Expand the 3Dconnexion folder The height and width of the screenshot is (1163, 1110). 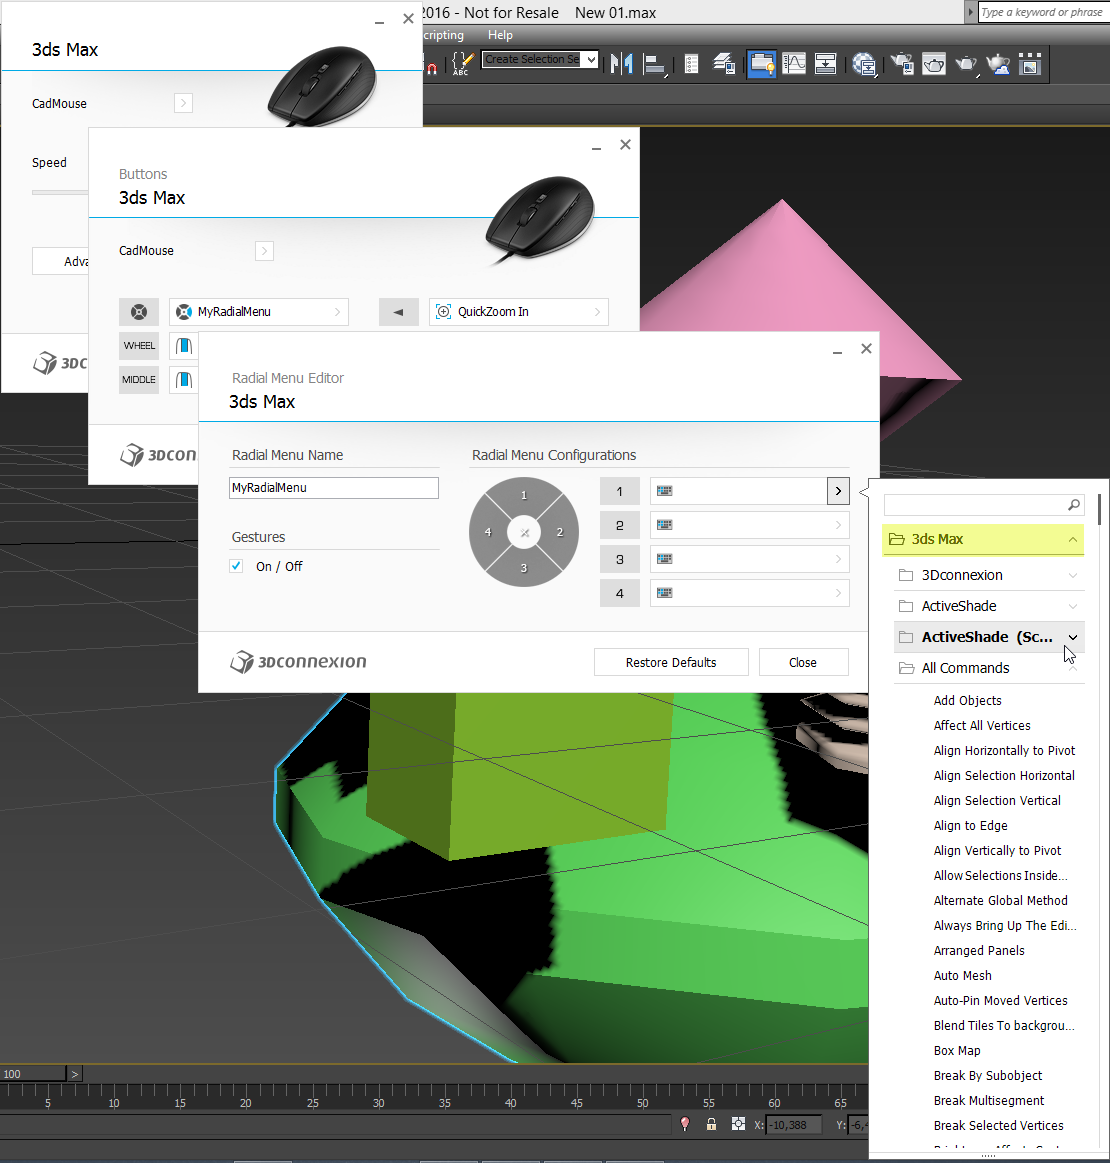pos(1072,576)
